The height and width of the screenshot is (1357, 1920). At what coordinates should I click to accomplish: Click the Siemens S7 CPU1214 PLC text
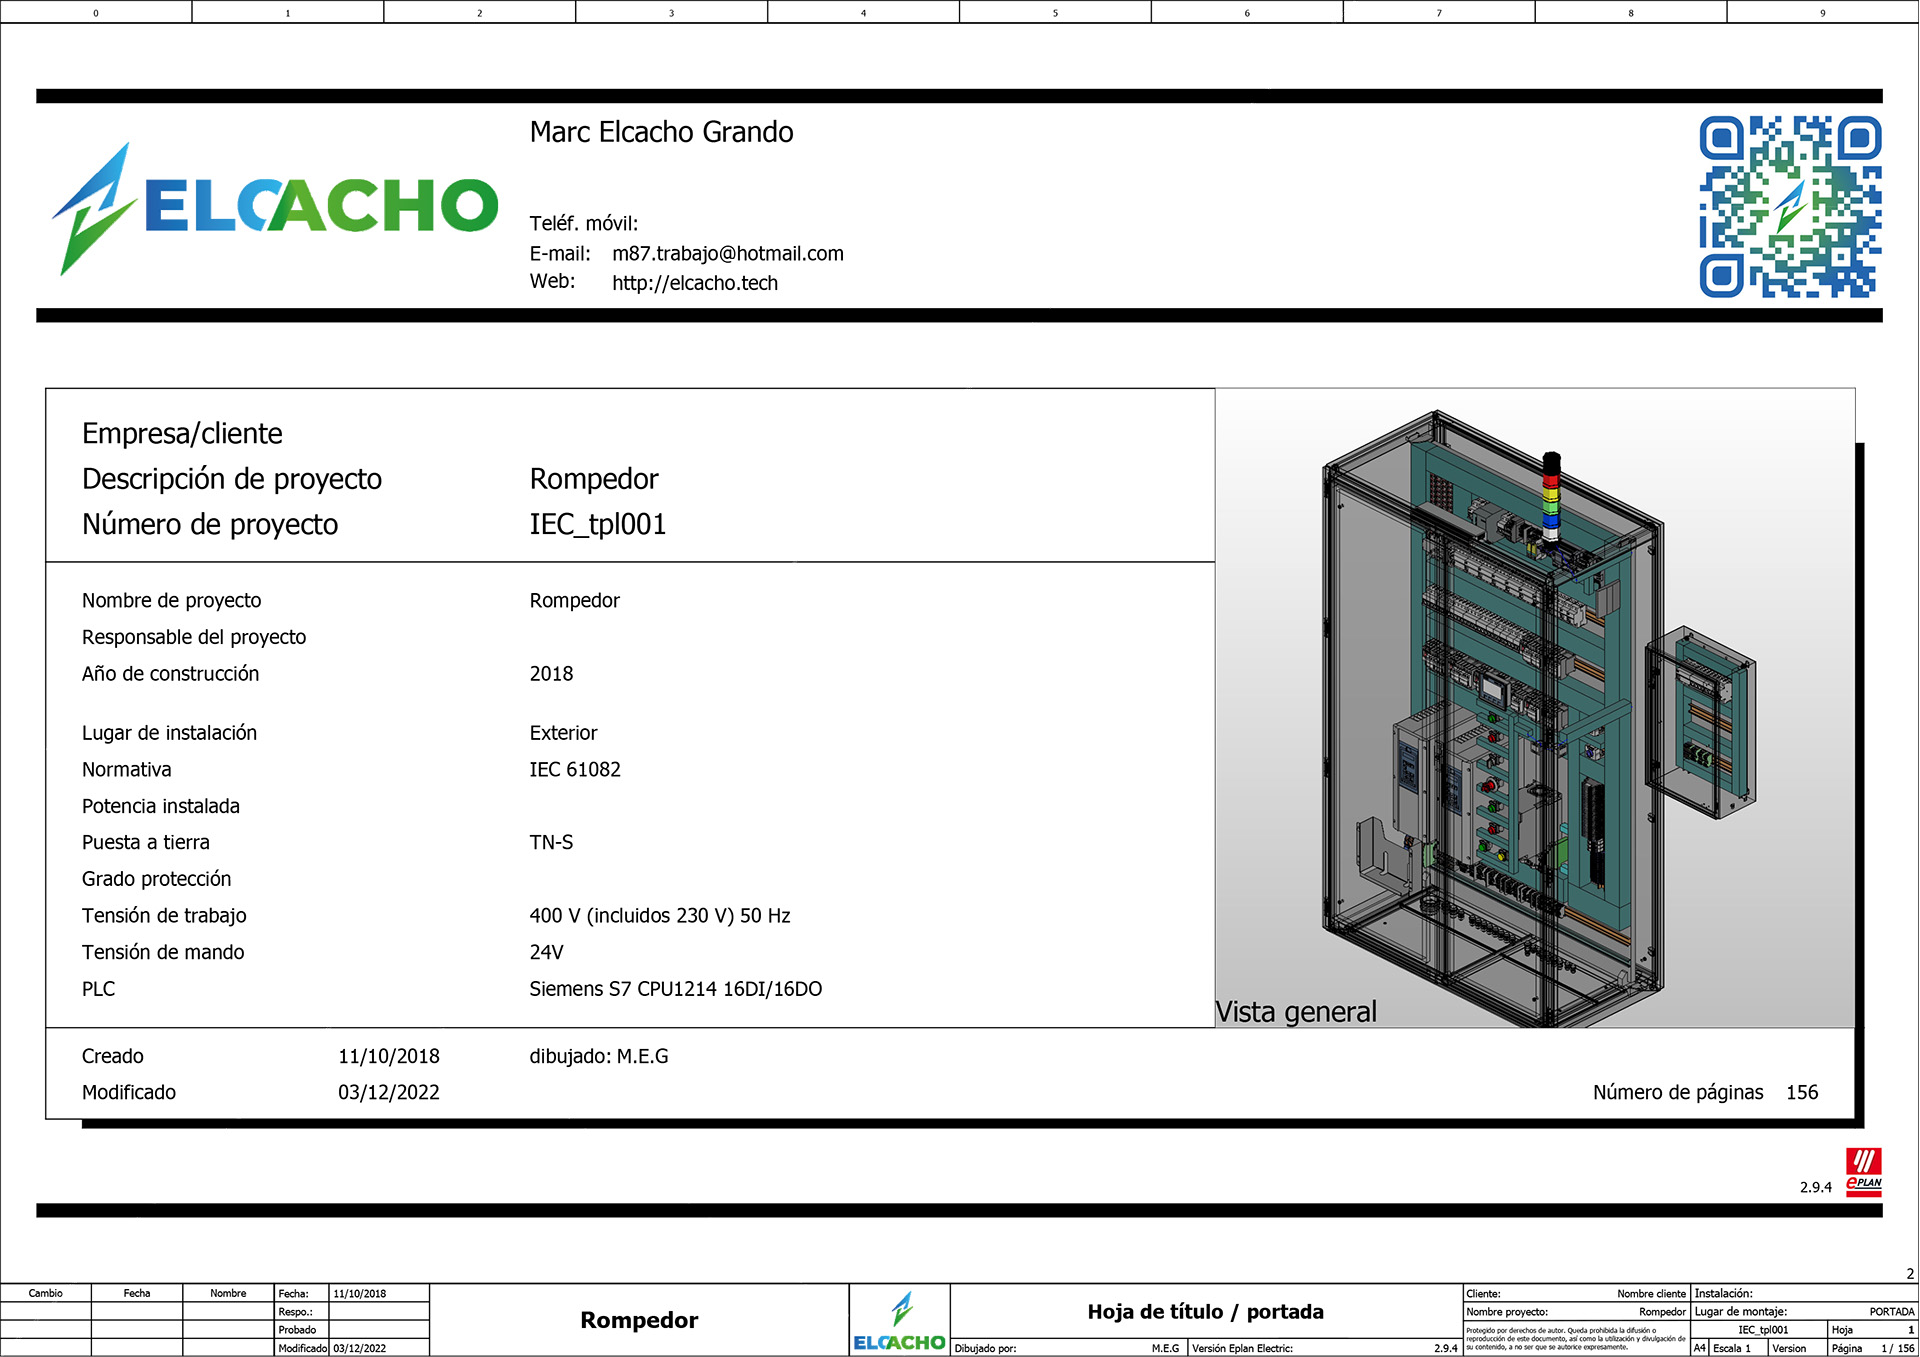[x=675, y=989]
